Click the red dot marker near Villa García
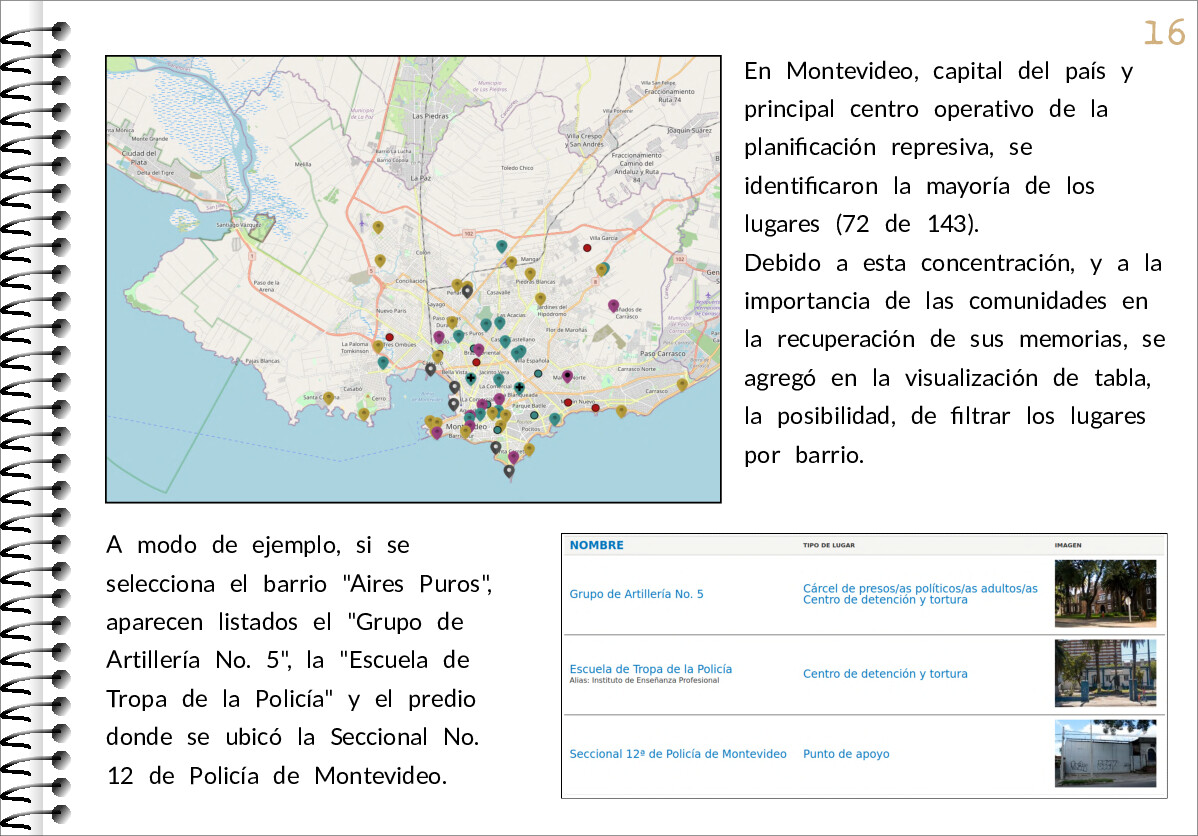 (587, 248)
